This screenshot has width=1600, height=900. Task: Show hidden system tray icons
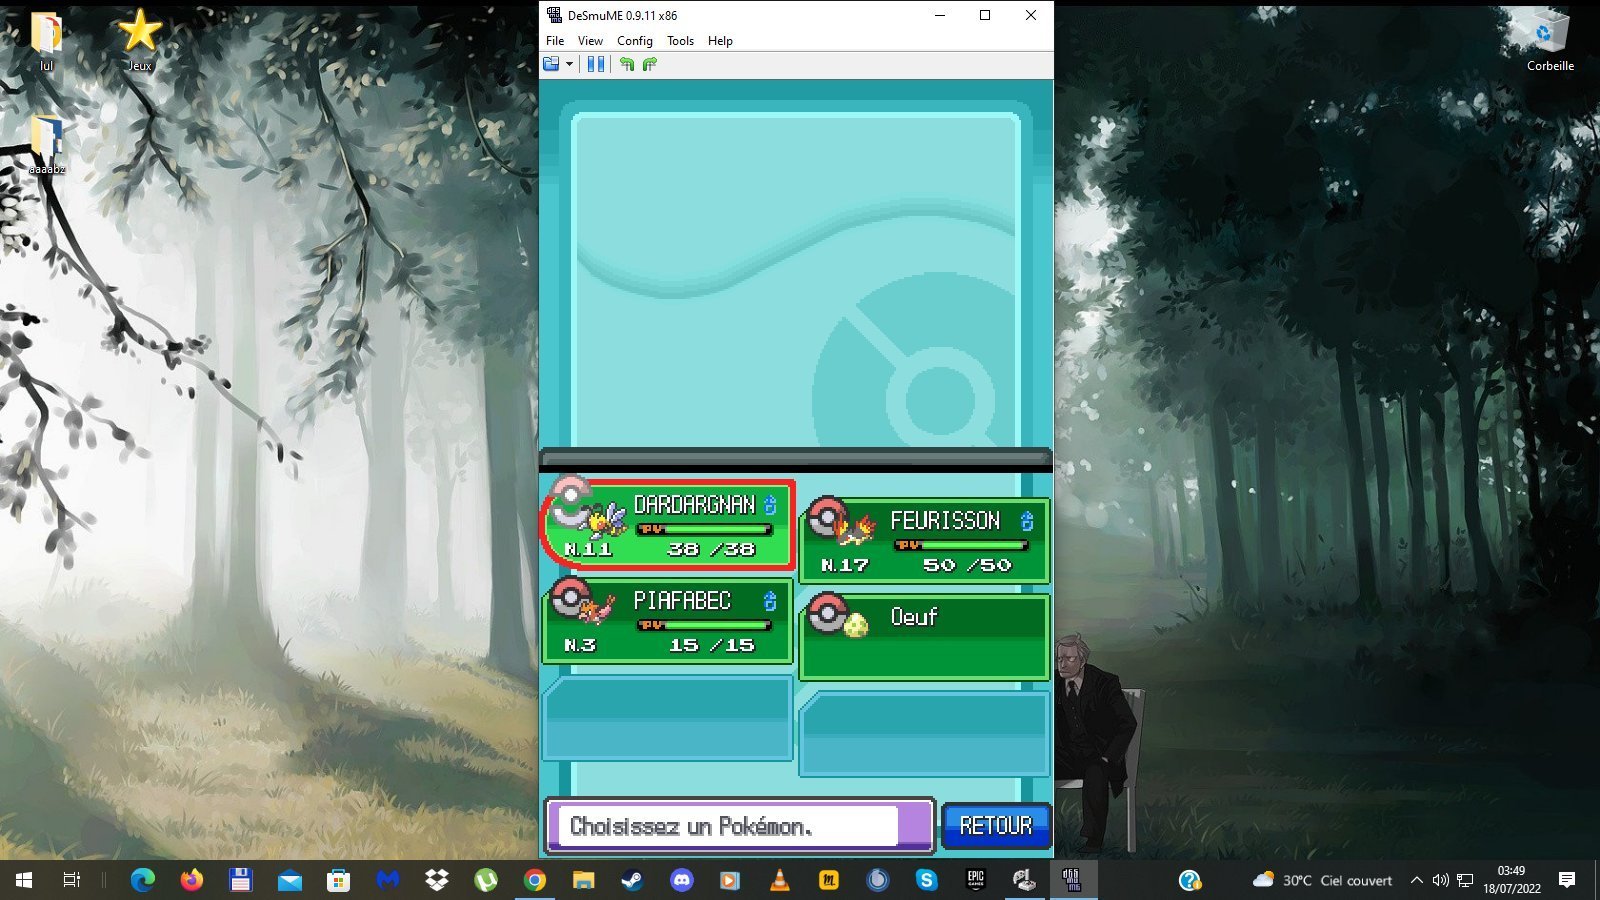1416,880
